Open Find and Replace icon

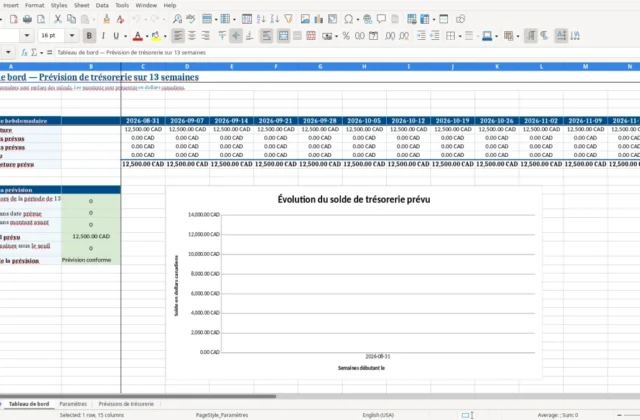point(177,19)
